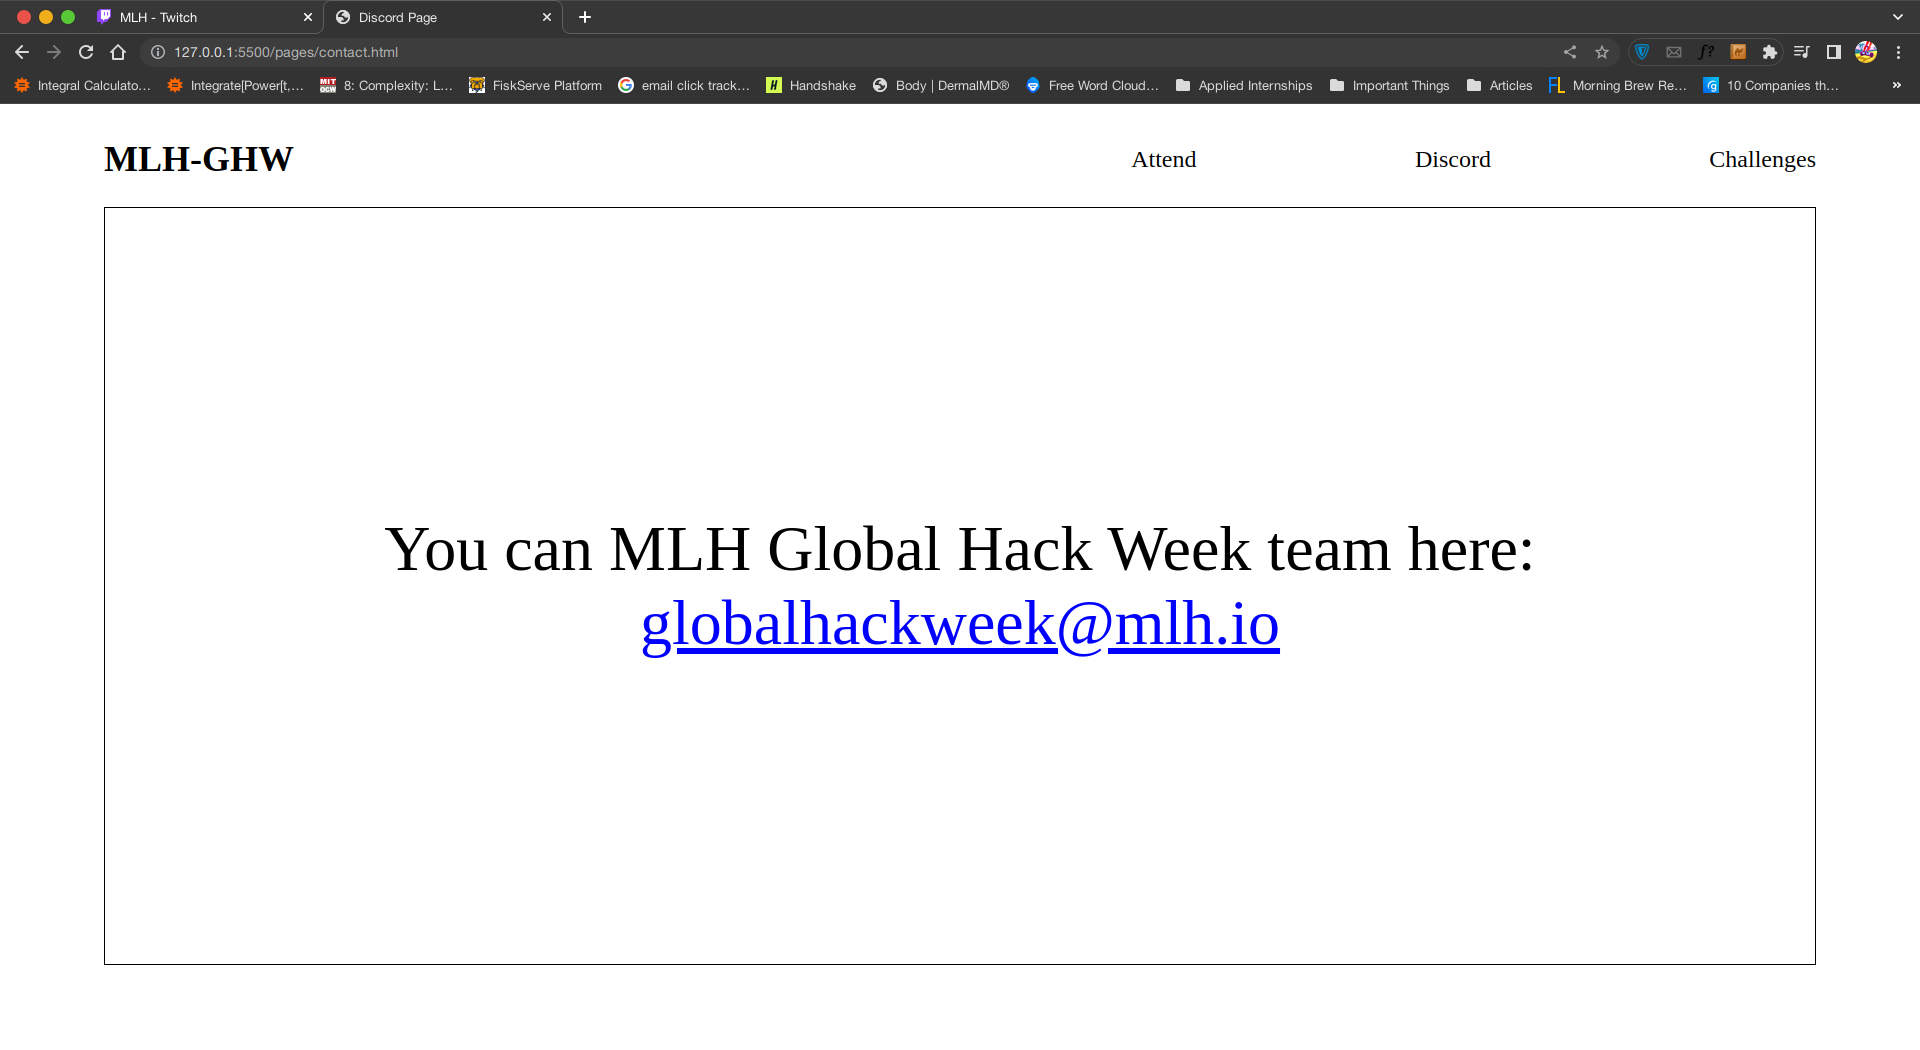The width and height of the screenshot is (1920, 1050).
Task: Open the Body | DermalMD bookmark
Action: (x=941, y=85)
